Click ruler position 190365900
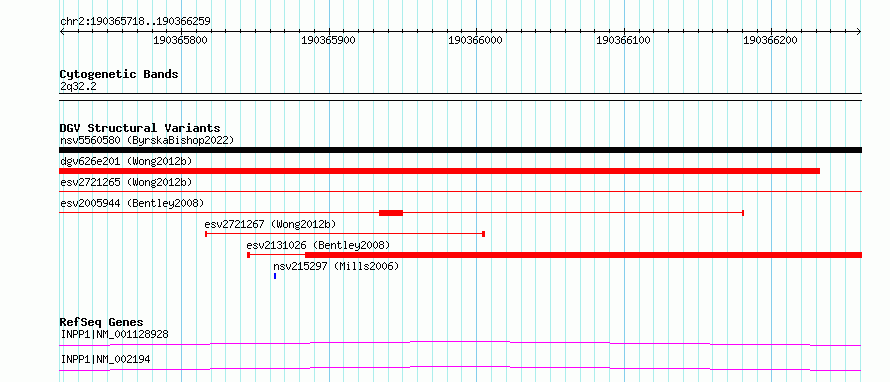Image resolution: width=890 pixels, height=382 pixels. coord(328,40)
